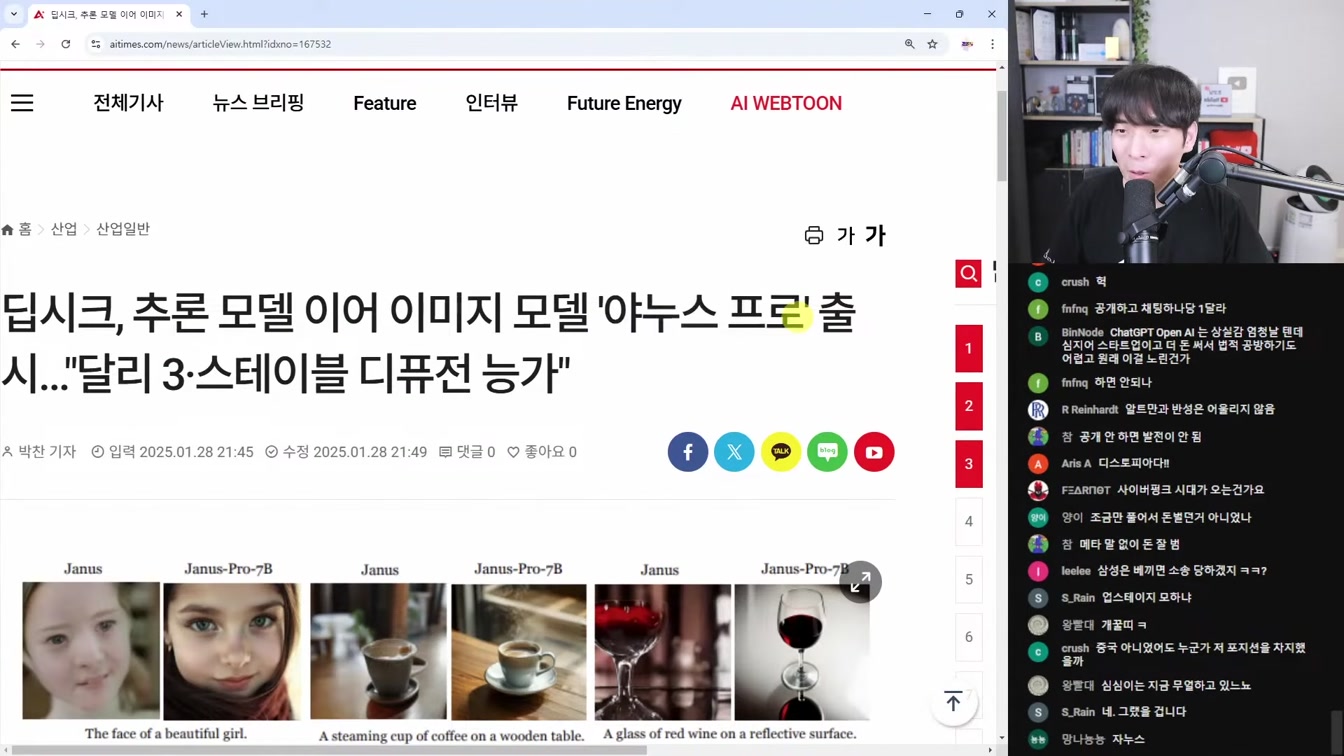Click the home icon breadcrumb 홈

coord(17,229)
